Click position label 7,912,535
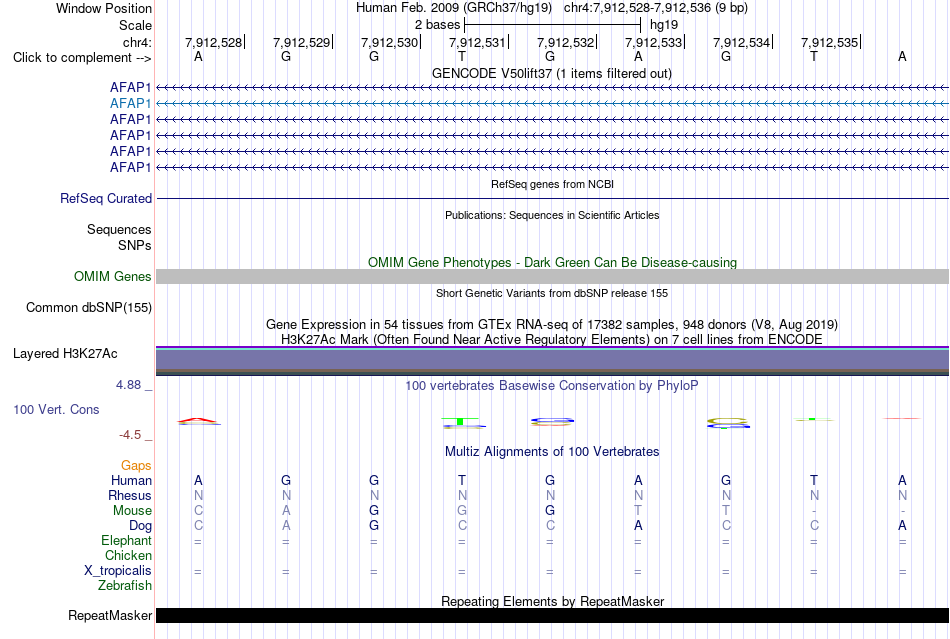The height and width of the screenshot is (639, 950). pos(829,42)
